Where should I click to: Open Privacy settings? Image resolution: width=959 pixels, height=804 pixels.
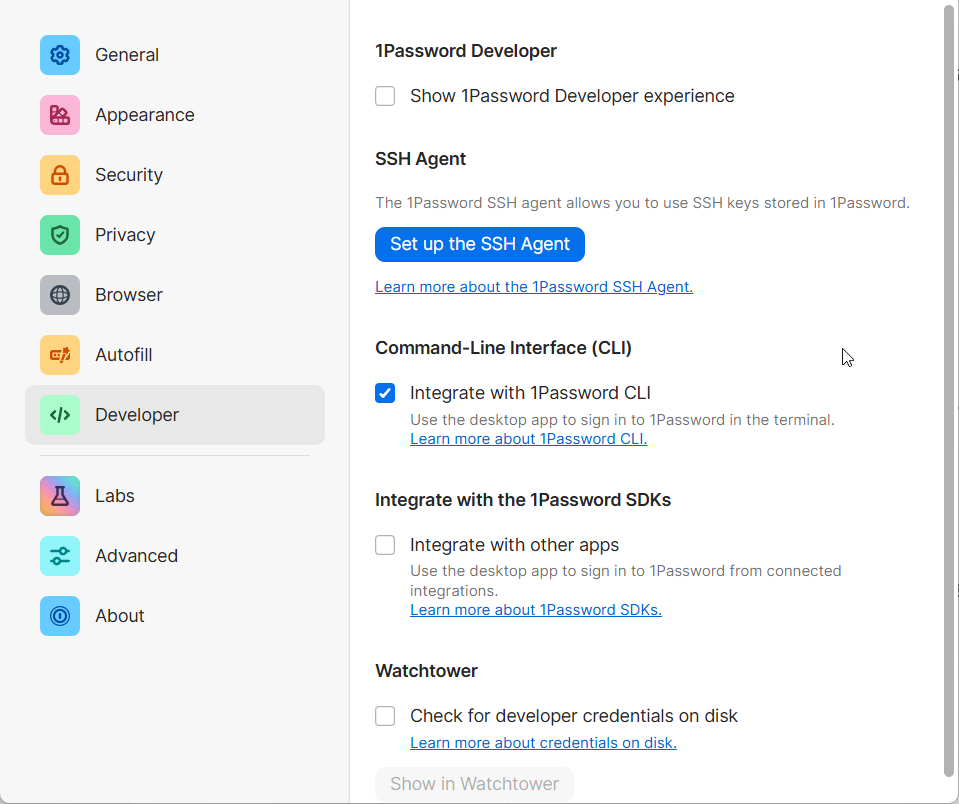coord(175,235)
